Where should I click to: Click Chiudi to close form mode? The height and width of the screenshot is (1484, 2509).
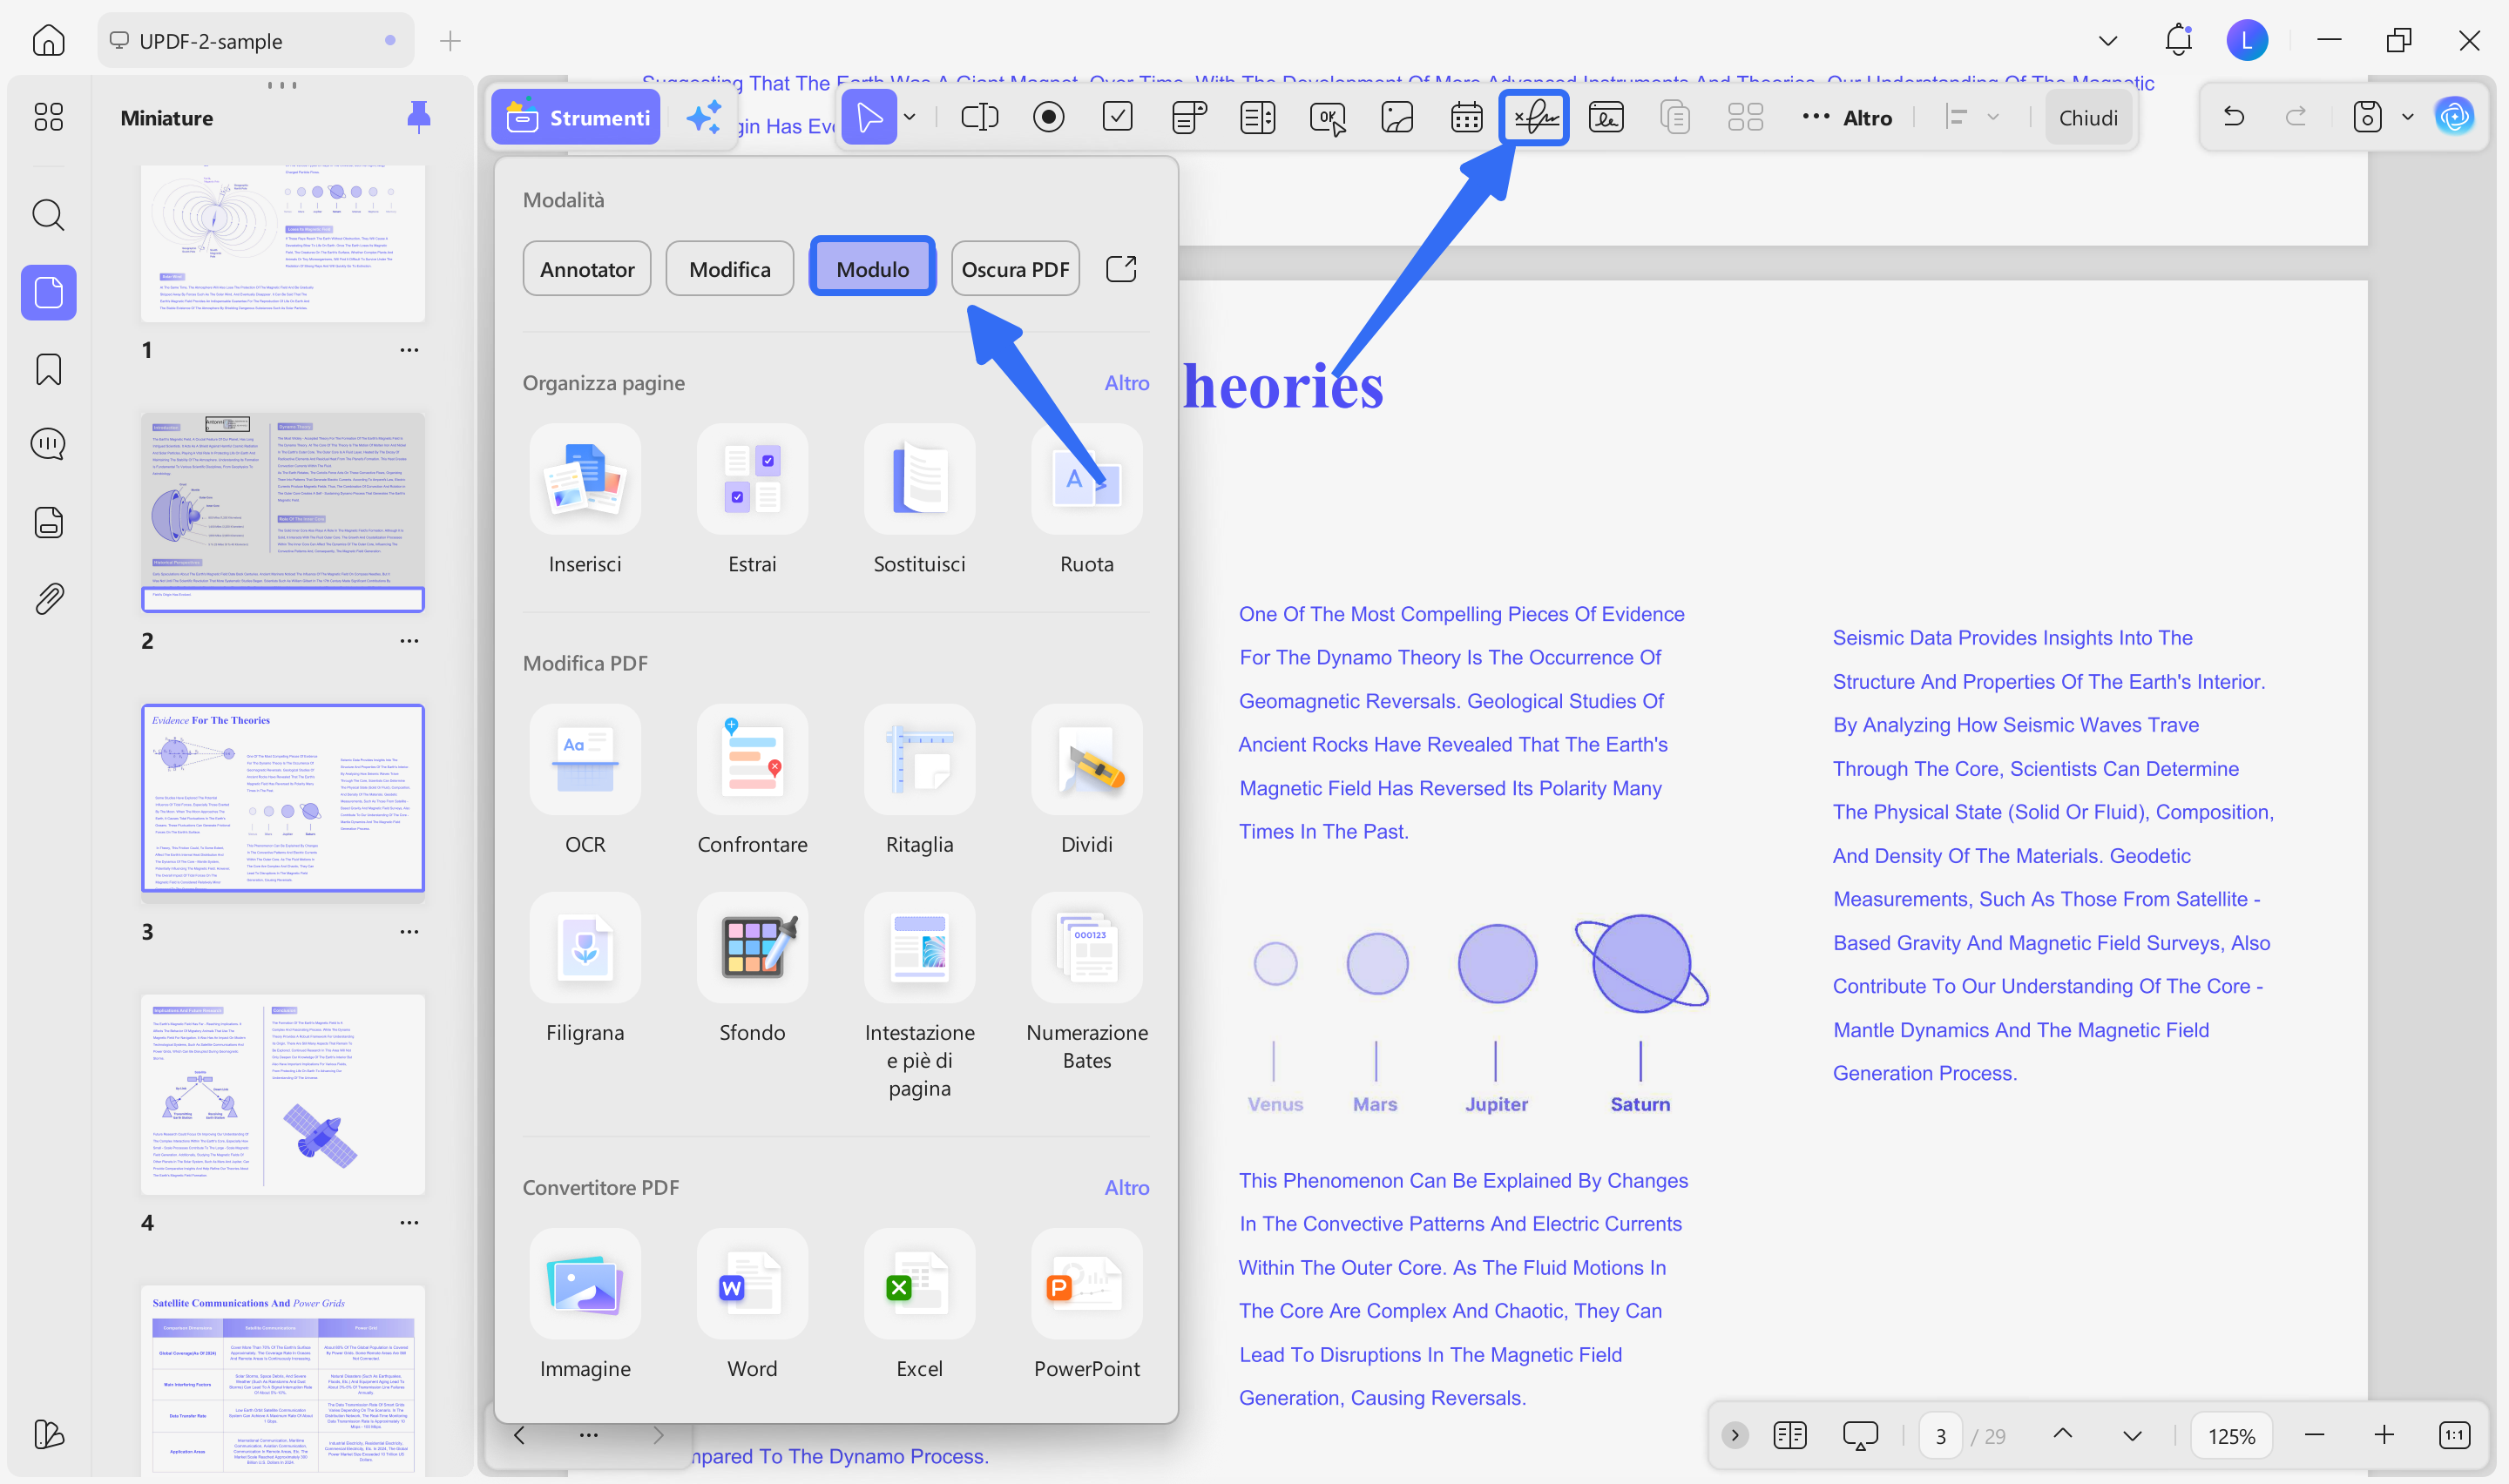click(2088, 118)
